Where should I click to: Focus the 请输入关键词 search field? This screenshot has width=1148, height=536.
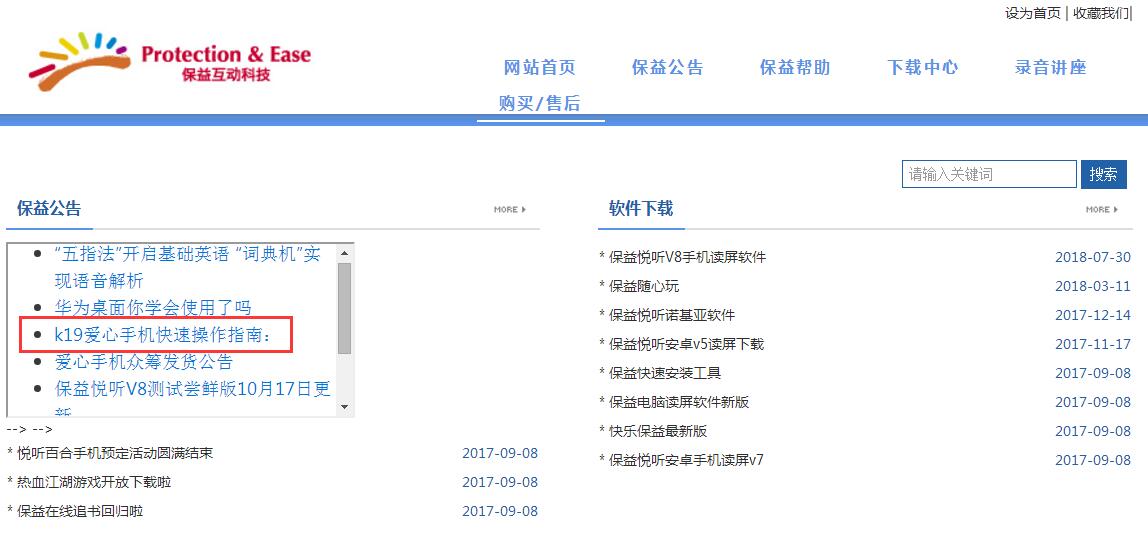989,174
